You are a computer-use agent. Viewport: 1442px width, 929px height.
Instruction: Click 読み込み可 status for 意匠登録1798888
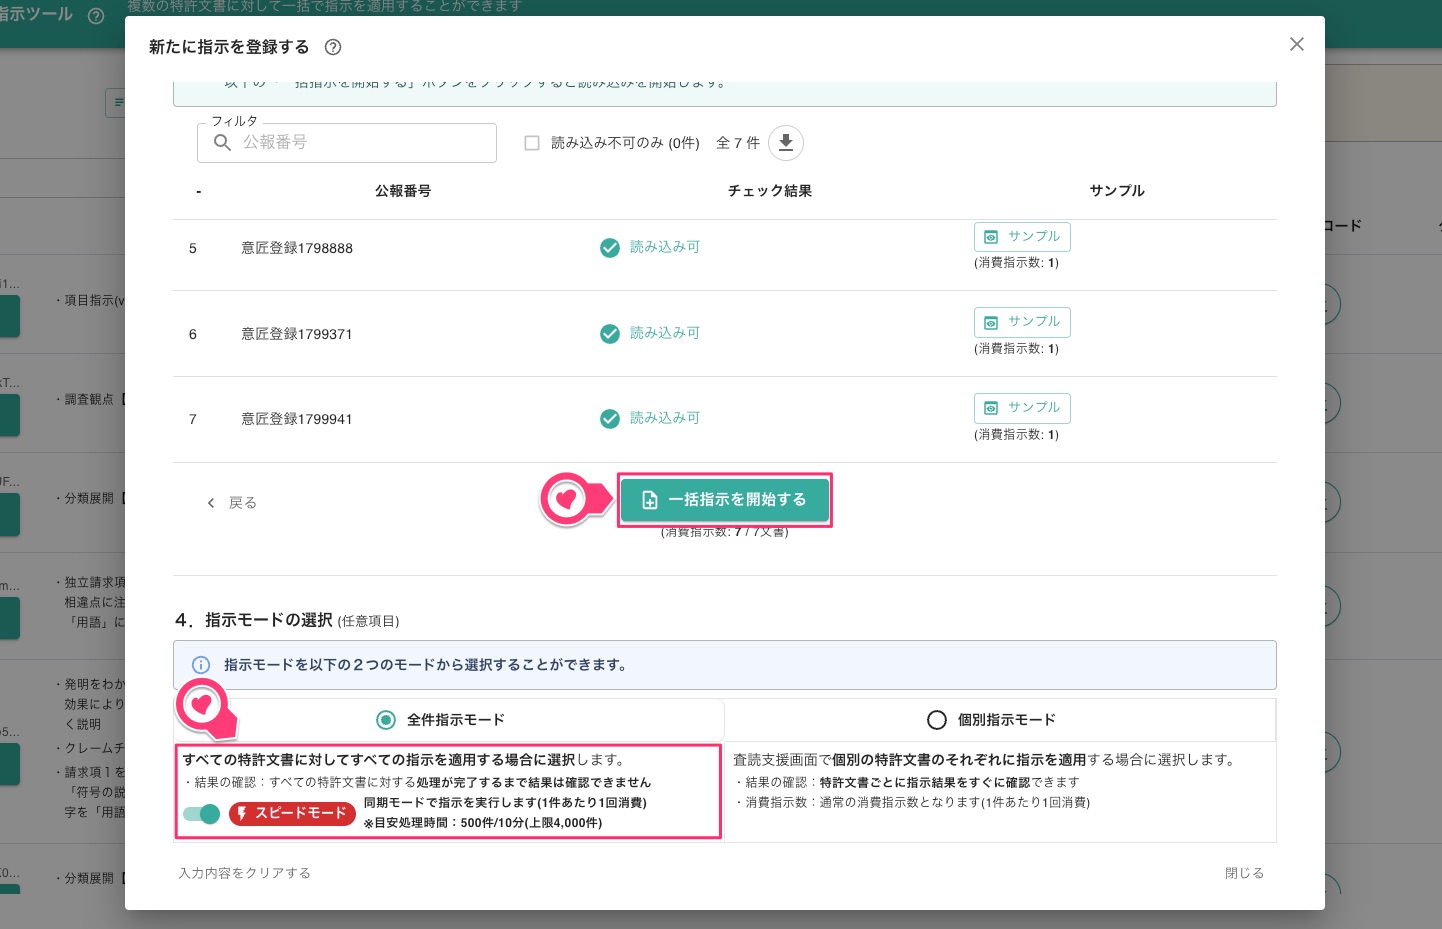665,247
